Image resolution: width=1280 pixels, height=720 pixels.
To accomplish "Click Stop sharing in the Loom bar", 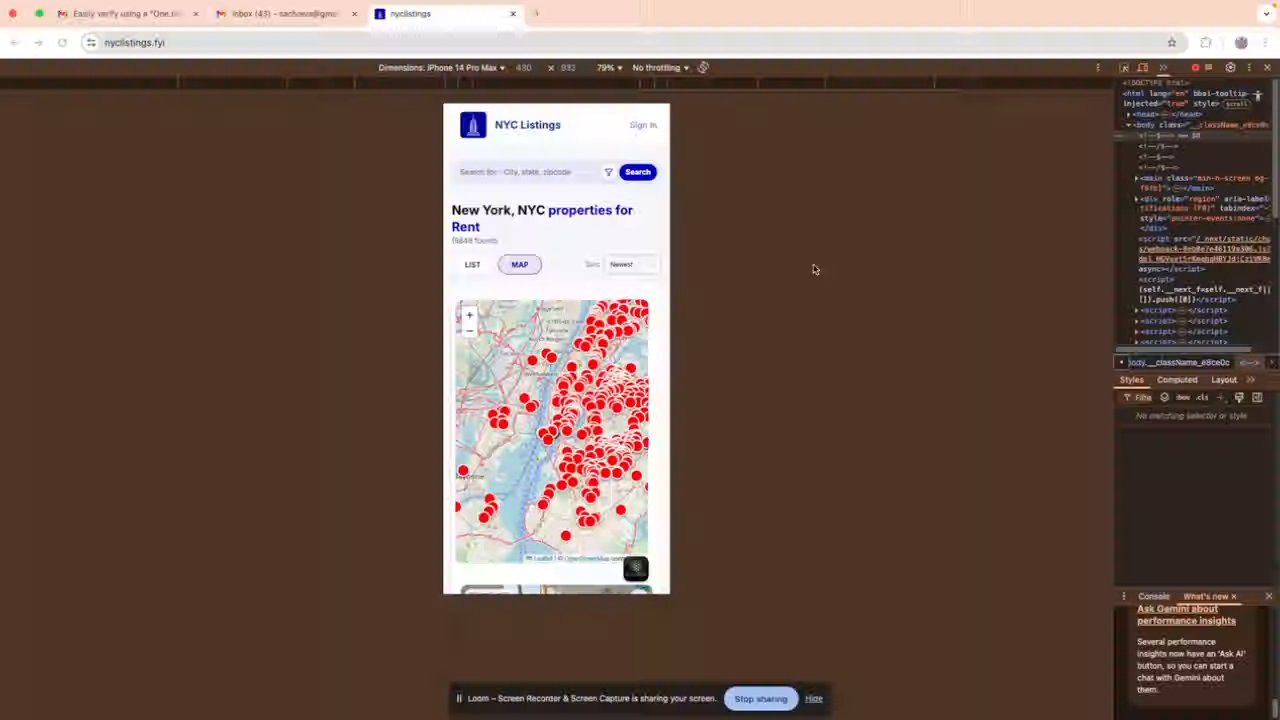I will 761,699.
